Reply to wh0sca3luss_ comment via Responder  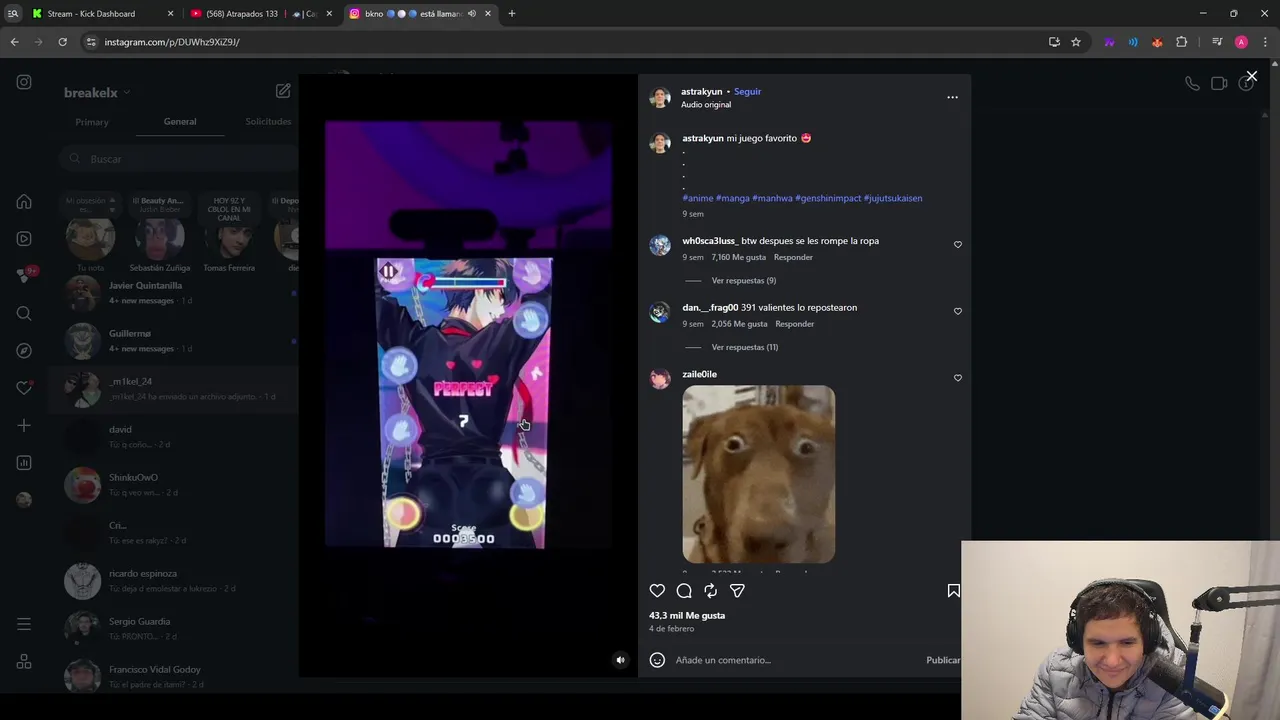[x=793, y=257]
